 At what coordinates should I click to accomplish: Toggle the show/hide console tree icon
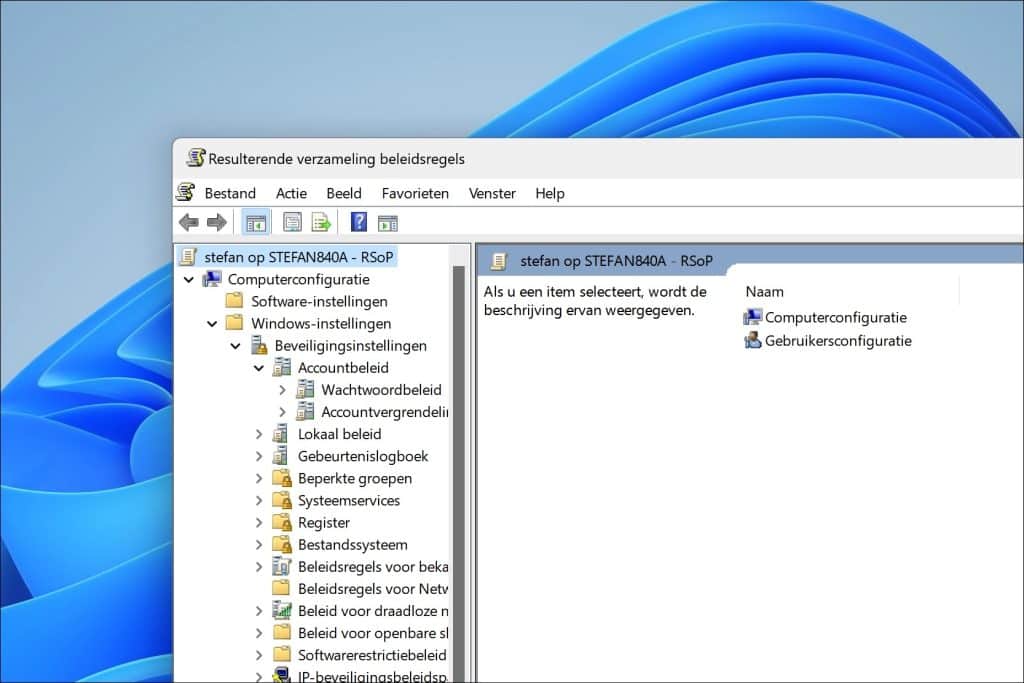coord(255,223)
